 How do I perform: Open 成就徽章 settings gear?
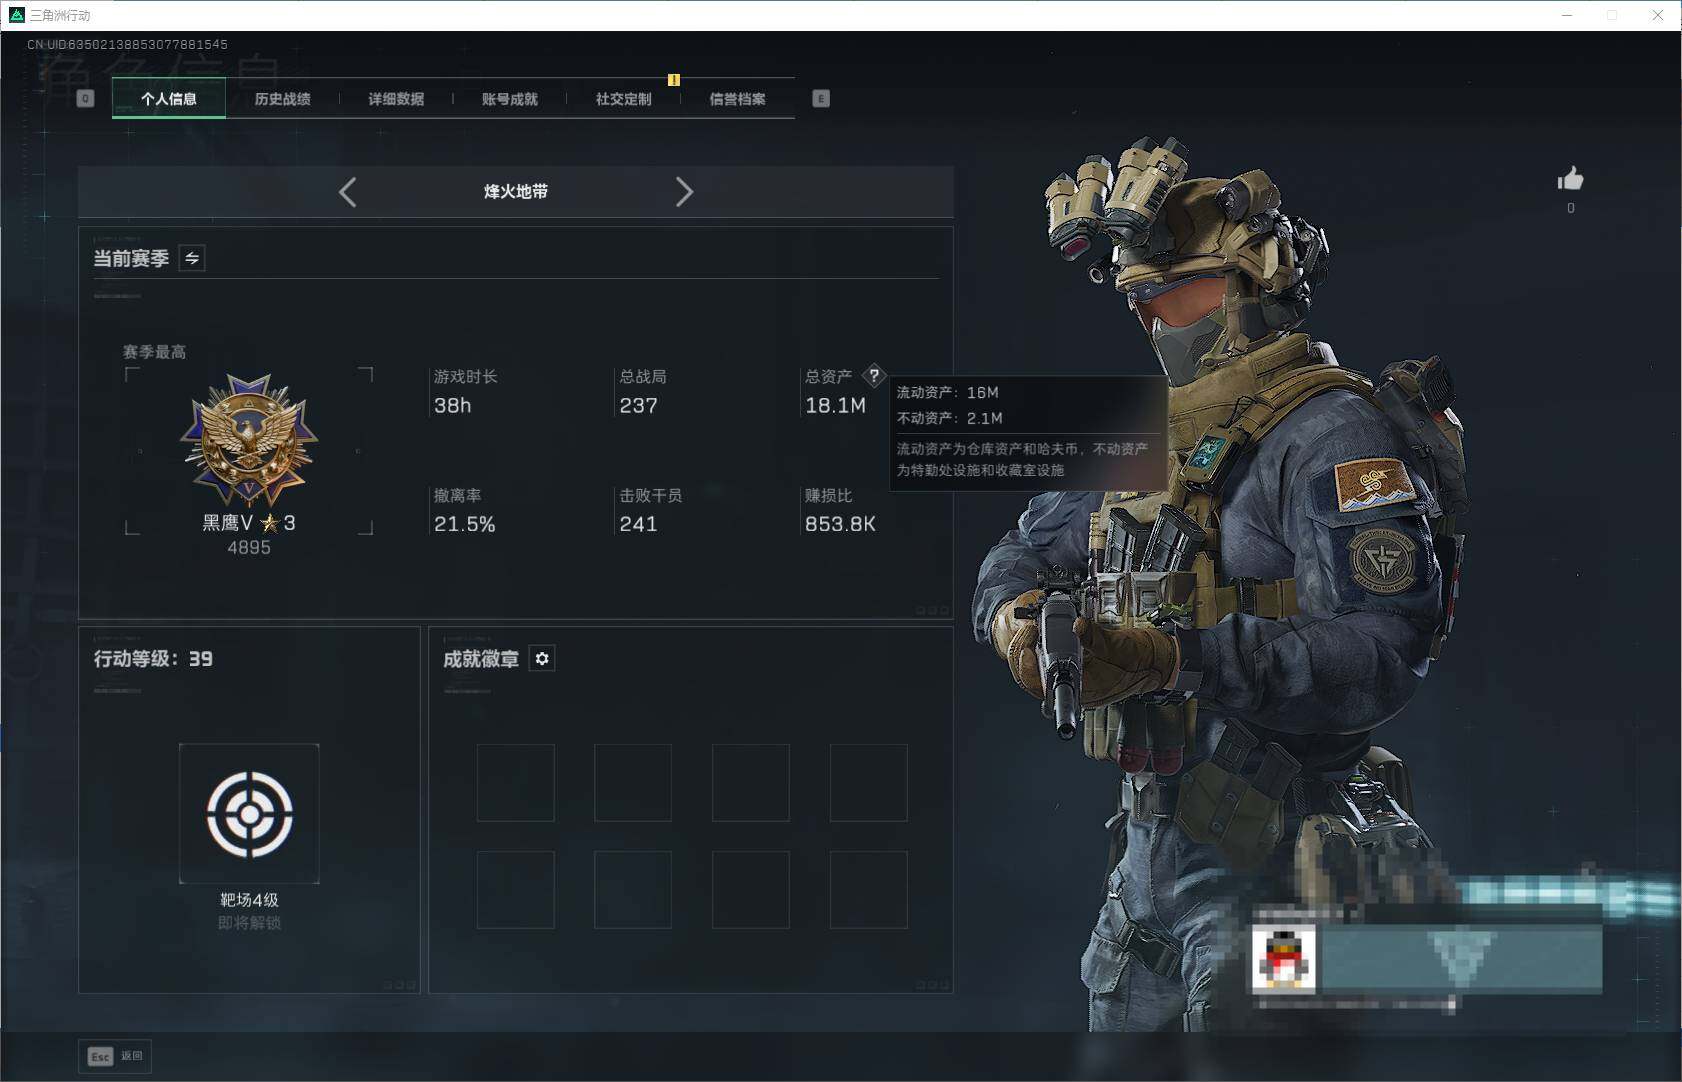pyautogui.click(x=542, y=658)
